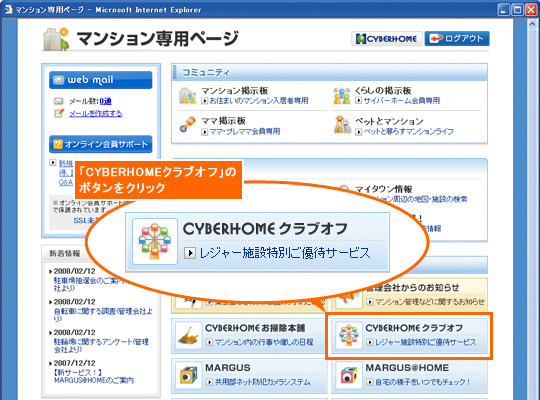Click the arrow bullet before サイバーホーム会員専用

point(359,100)
